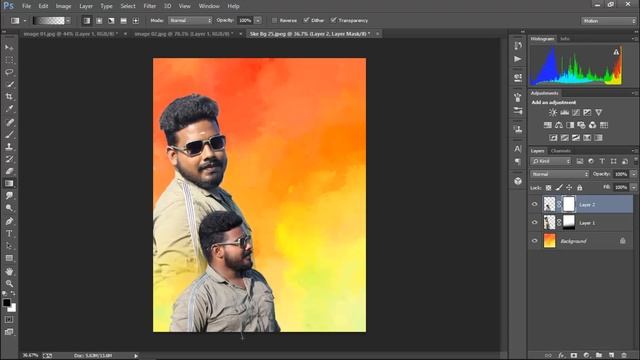640x360 pixels.
Task: Click the Create new layer button
Action: pos(611,356)
